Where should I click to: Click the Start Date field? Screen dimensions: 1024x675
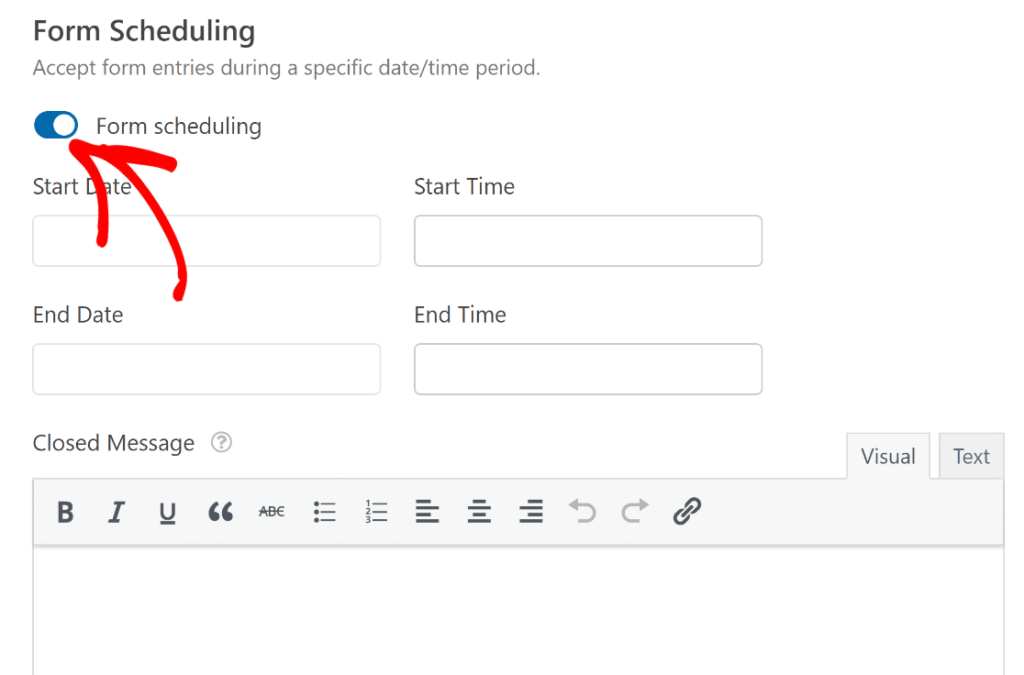click(206, 241)
